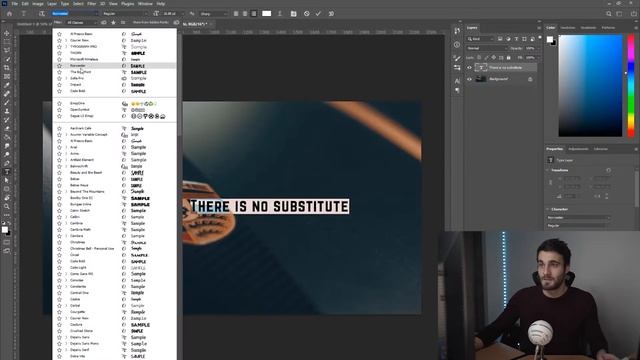The height and width of the screenshot is (360, 640).
Task: Commit current text edits with checkmark
Action: coord(318,13)
